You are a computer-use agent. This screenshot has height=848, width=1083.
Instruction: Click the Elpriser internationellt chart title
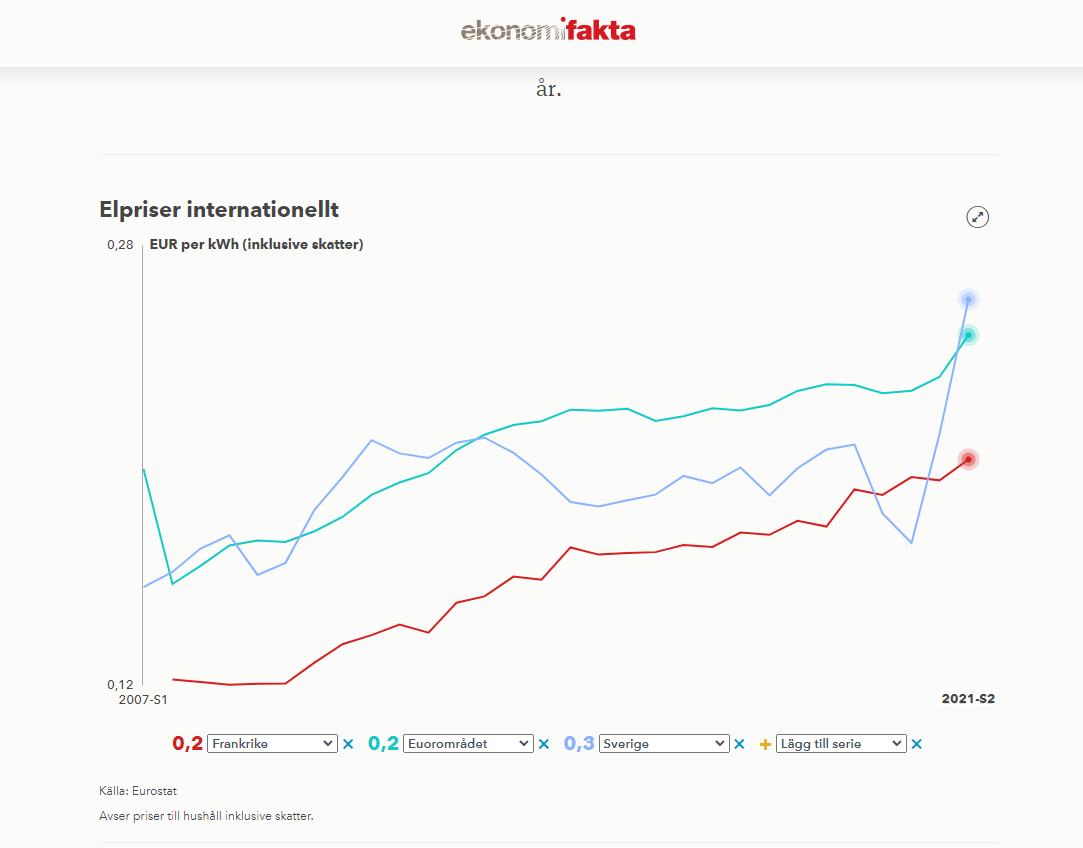tap(219, 209)
